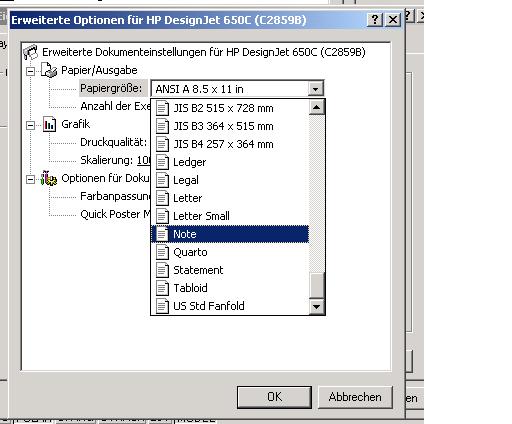Click the page icon next to Tabloid
Viewport: 512px width, 424px height.
(162, 288)
